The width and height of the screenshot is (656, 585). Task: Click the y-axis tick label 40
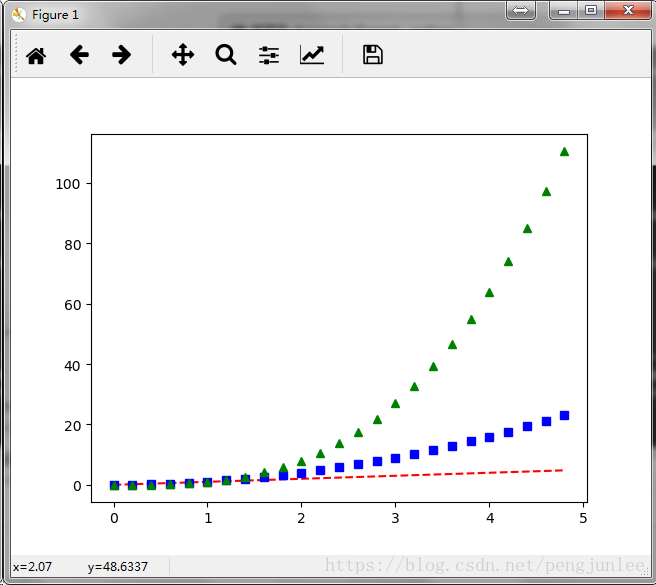click(x=72, y=366)
